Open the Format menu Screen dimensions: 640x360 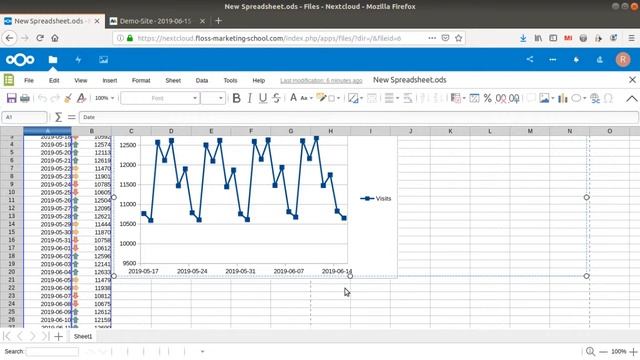141,80
